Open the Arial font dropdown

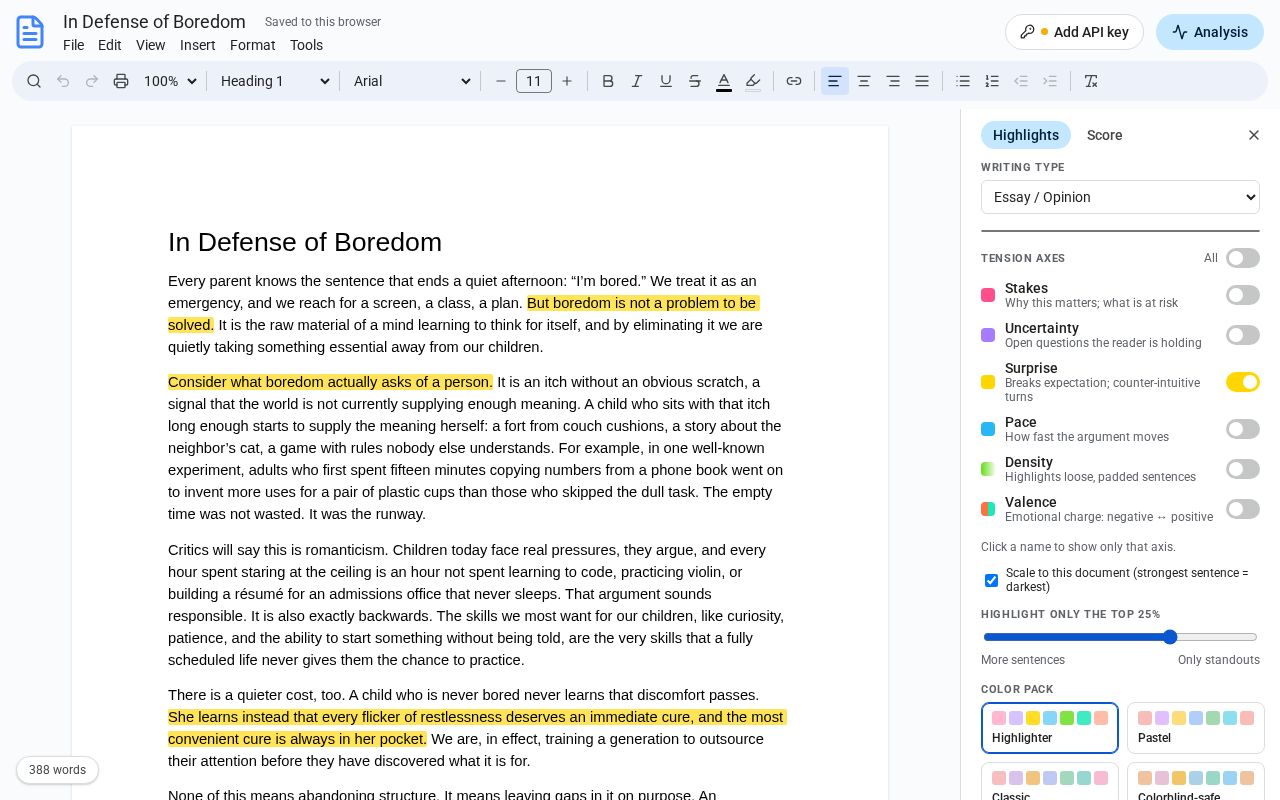[x=412, y=81]
